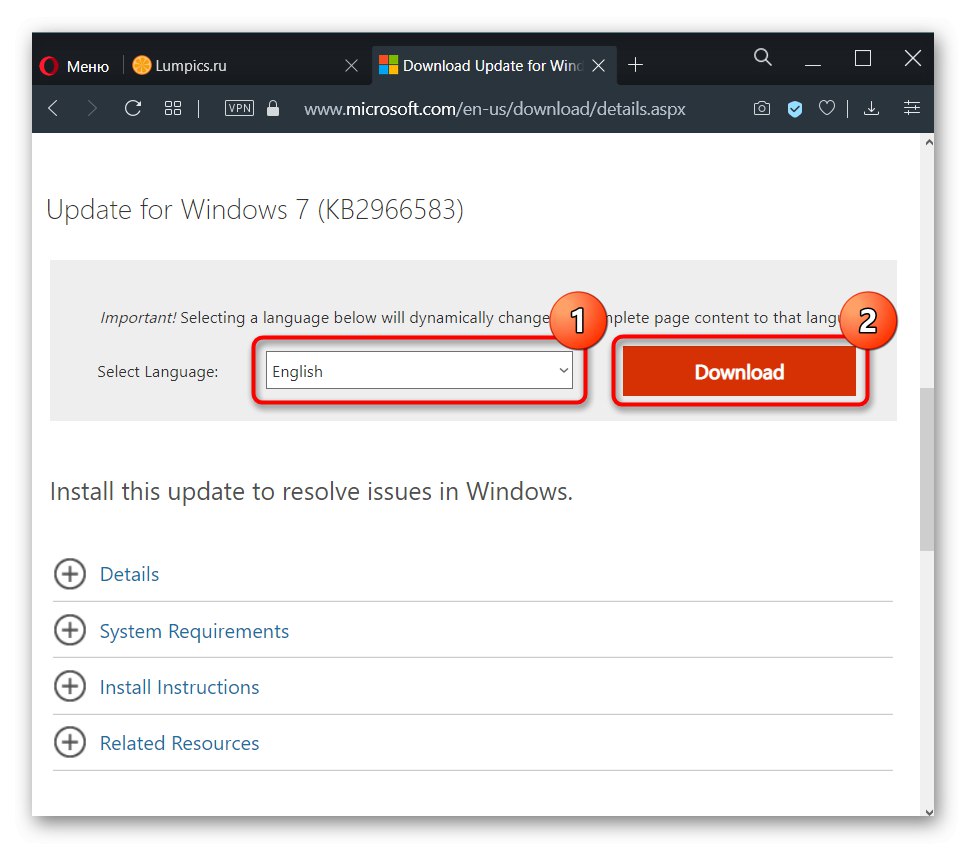This screenshot has width=966, height=848.
Task: Expand Related Resources plus icon
Action: tap(70, 743)
